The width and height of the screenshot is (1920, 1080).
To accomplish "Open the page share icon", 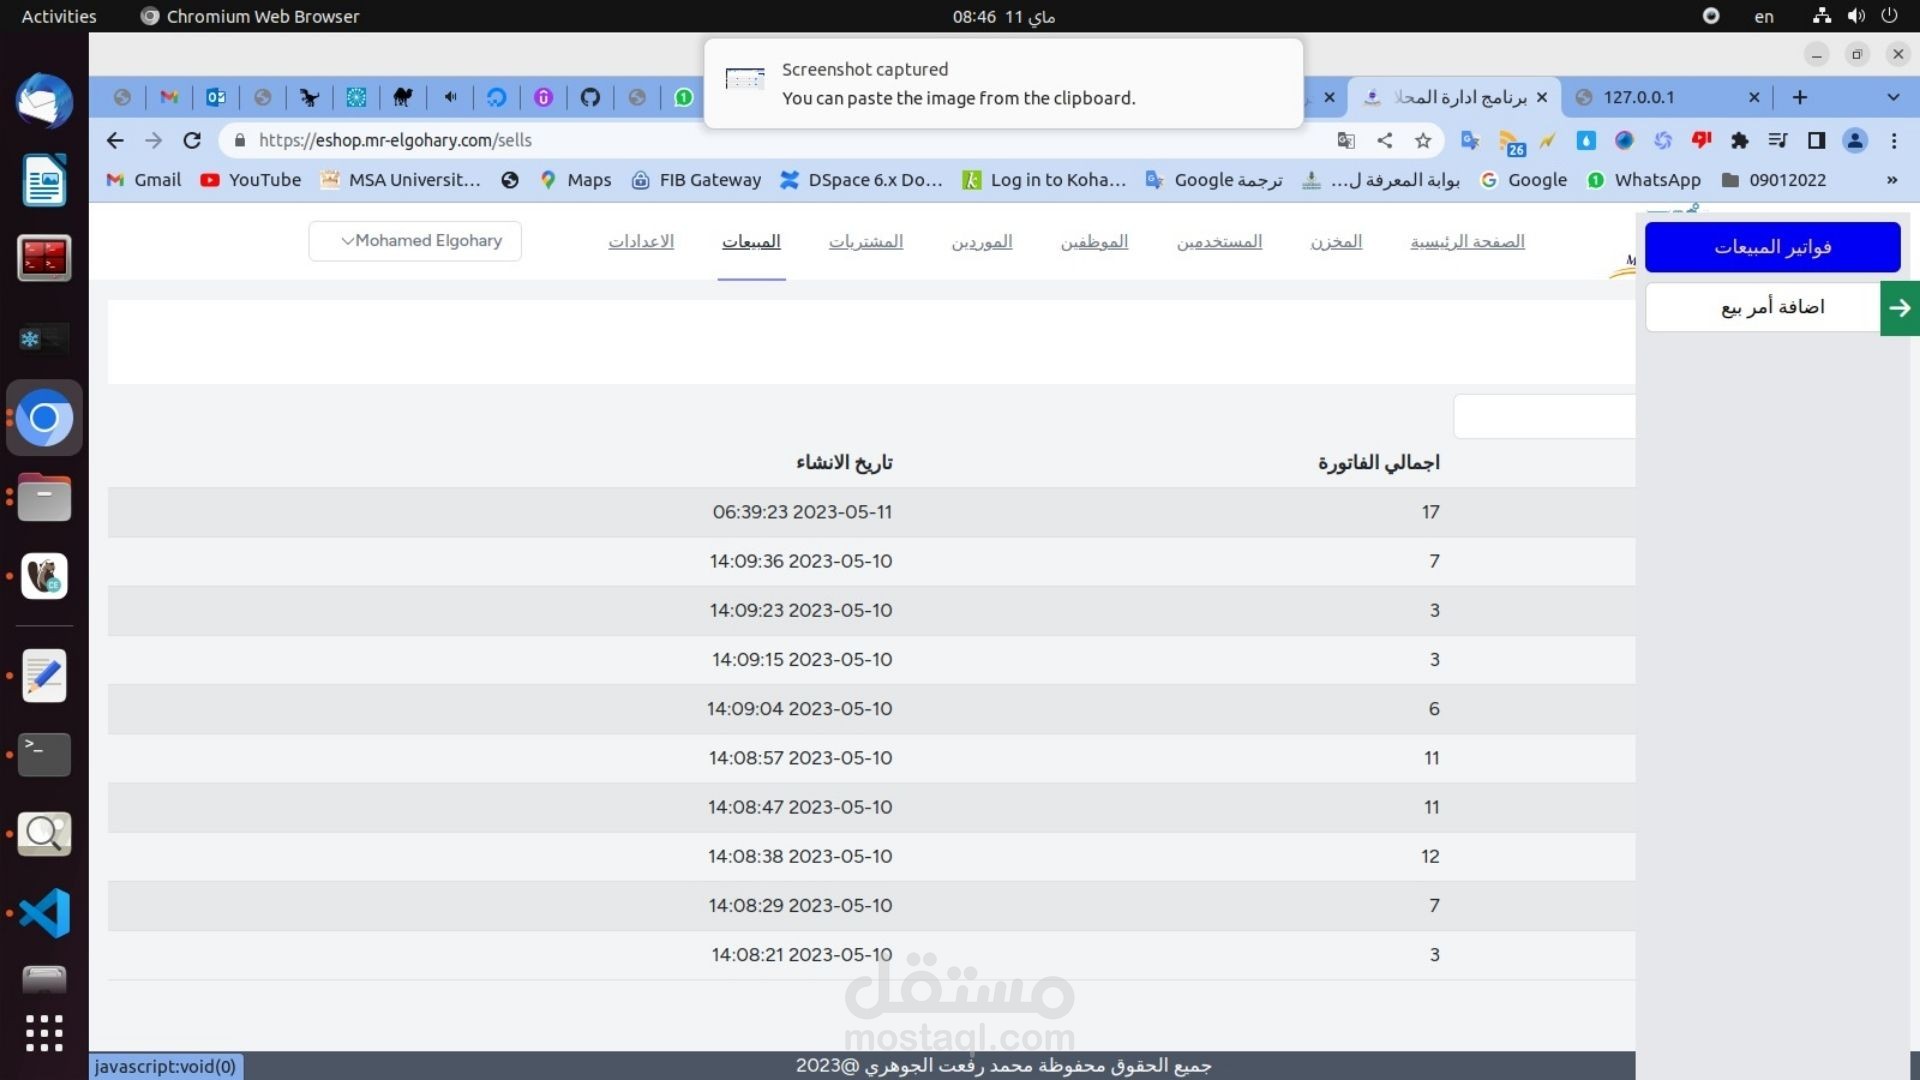I will (x=1385, y=141).
